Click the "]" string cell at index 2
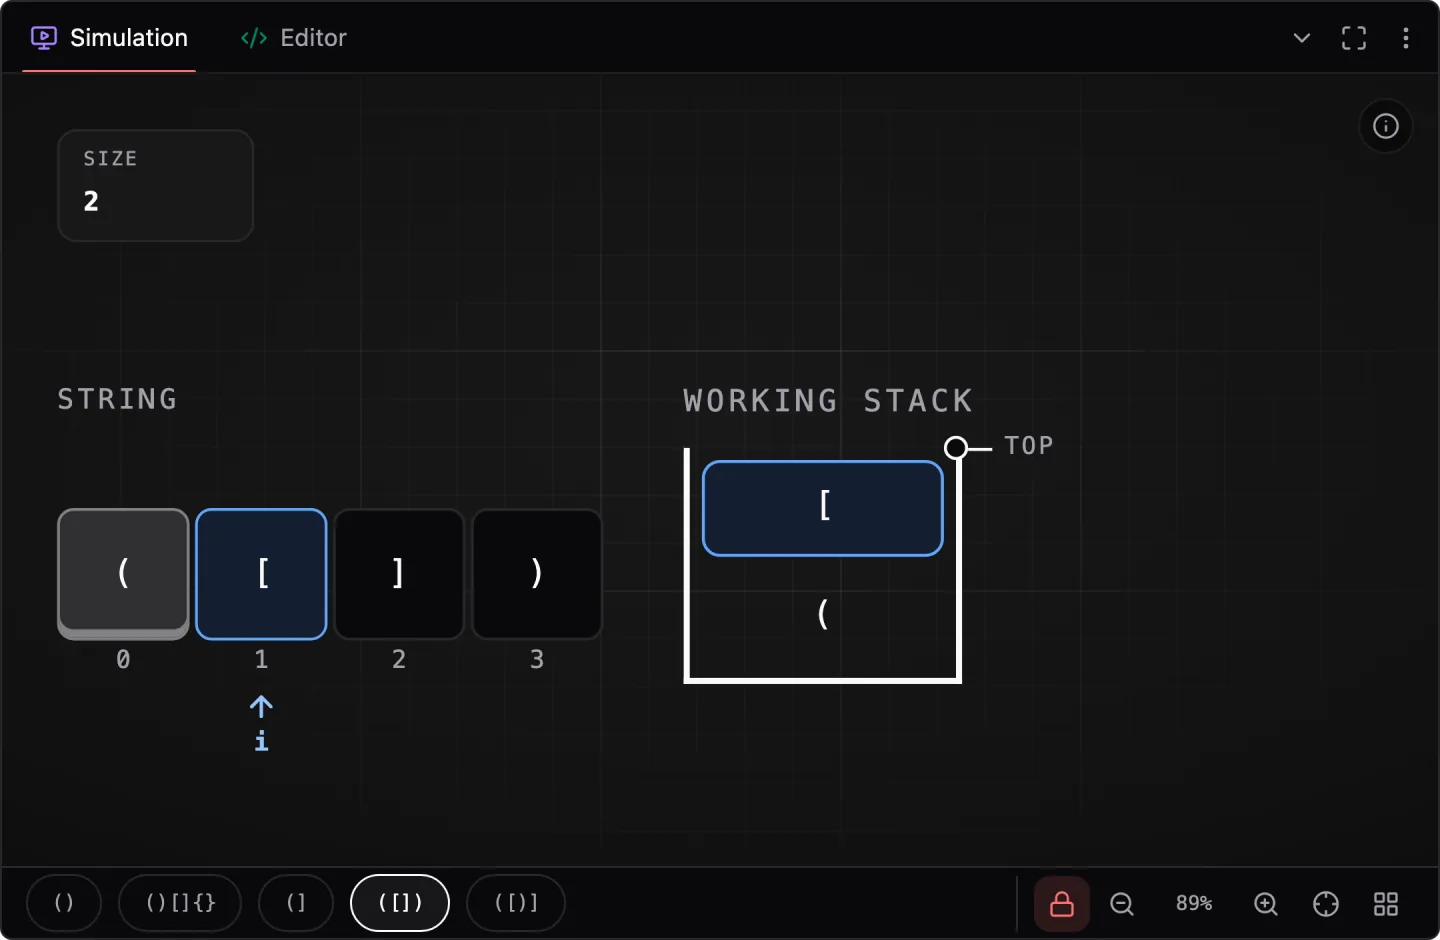Image resolution: width=1440 pixels, height=940 pixels. [x=399, y=574]
